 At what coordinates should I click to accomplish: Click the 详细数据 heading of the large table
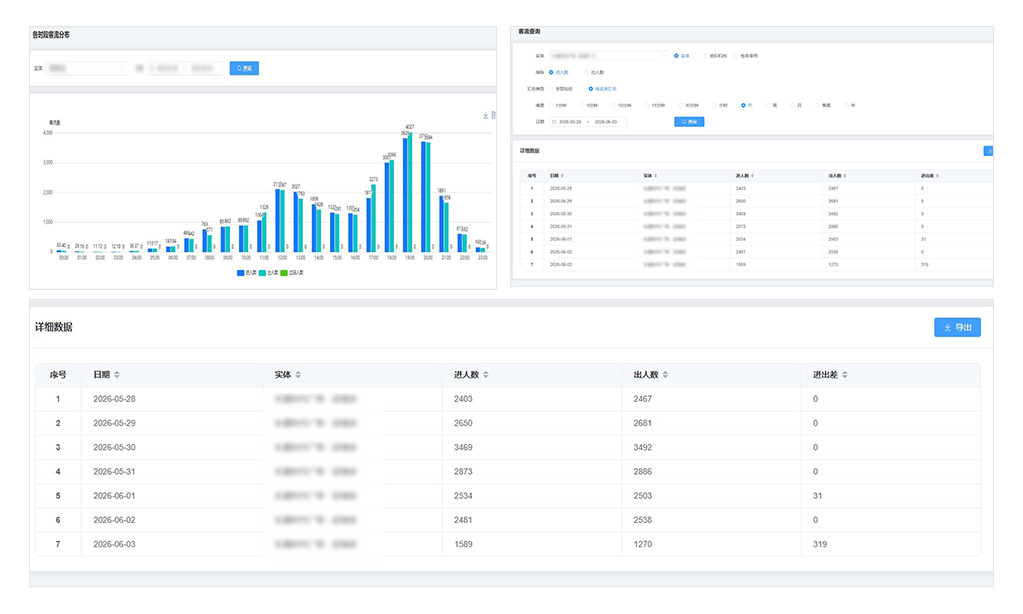tap(53, 327)
